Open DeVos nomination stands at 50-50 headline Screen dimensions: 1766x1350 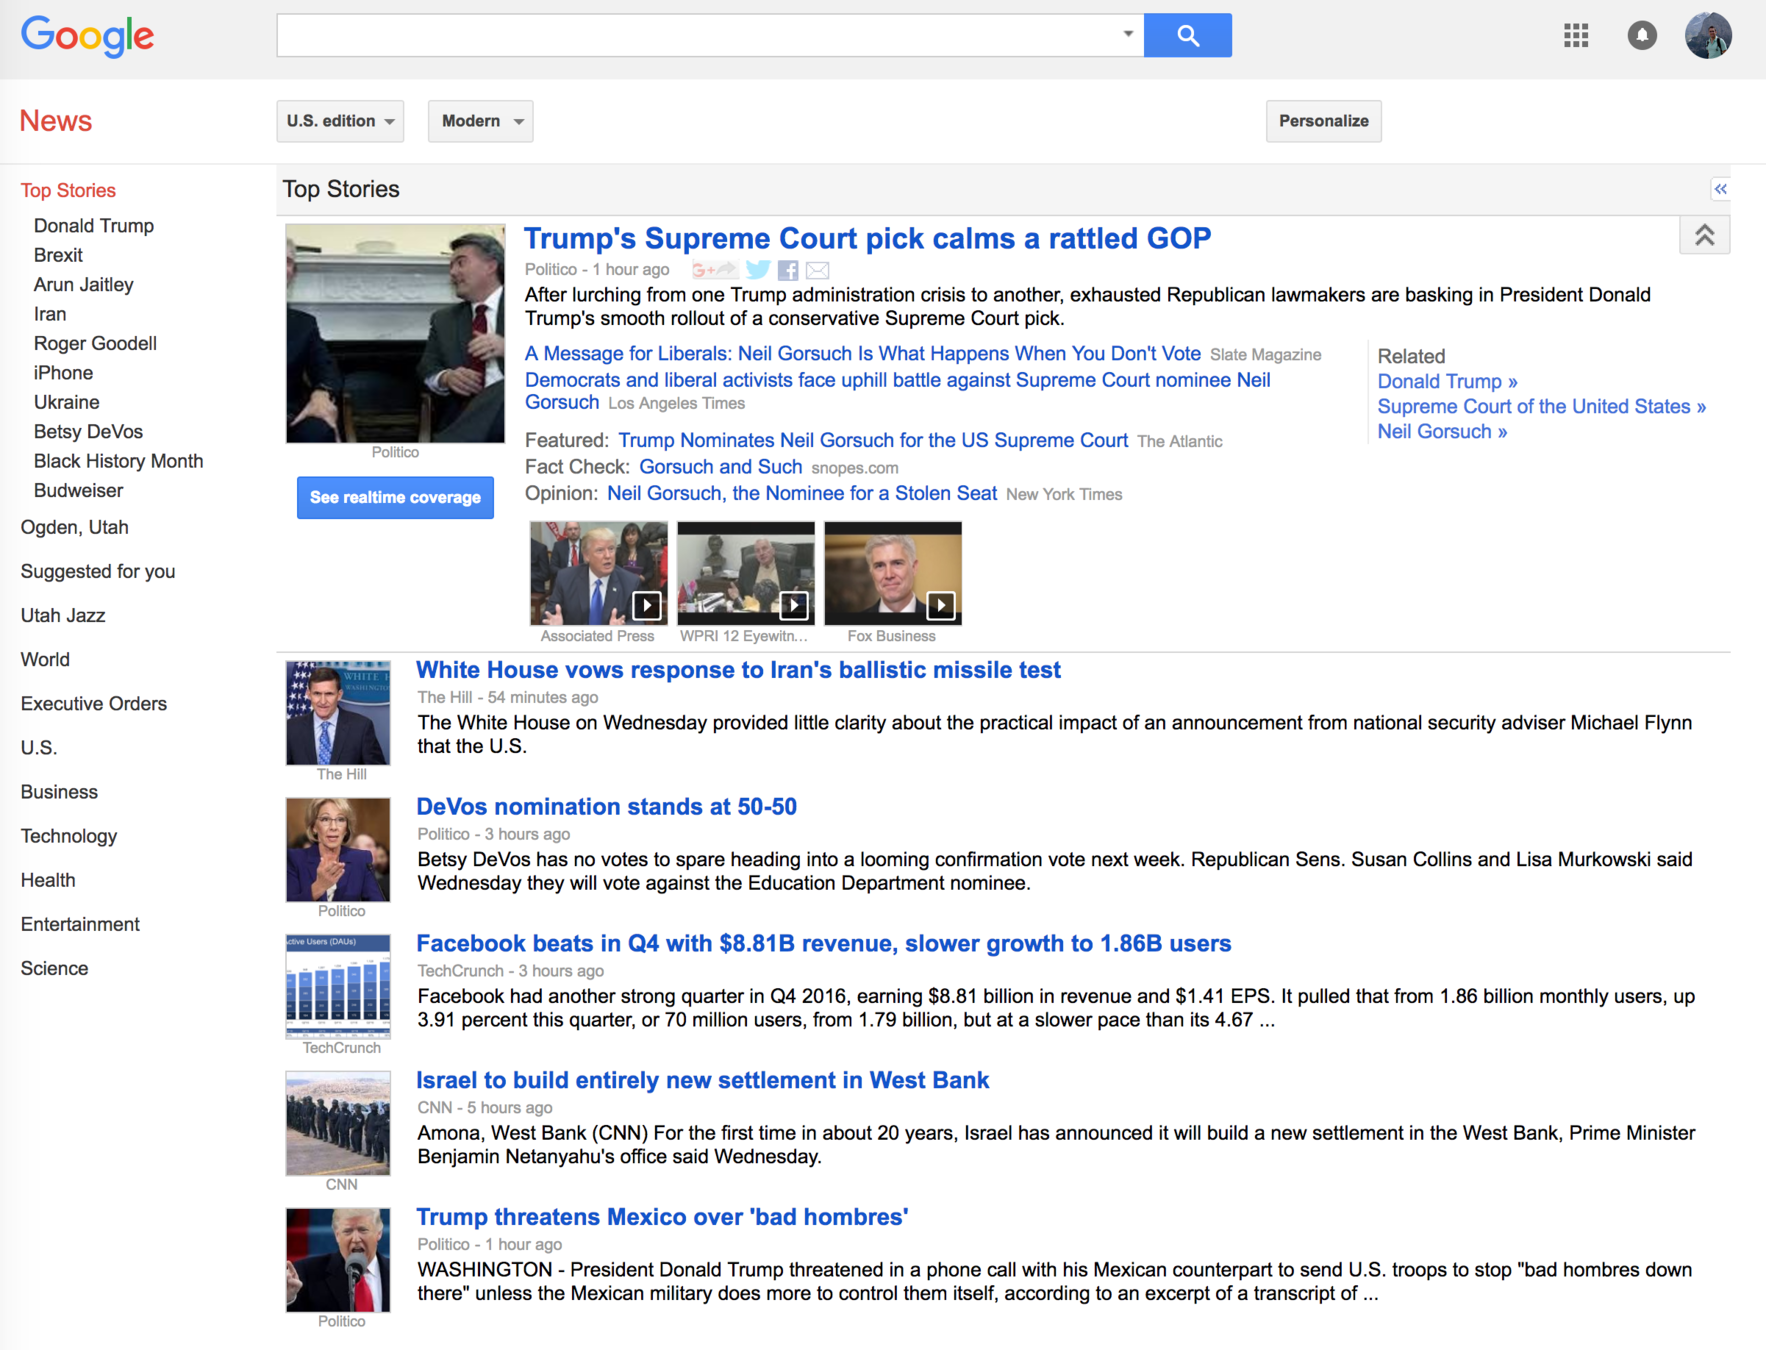pos(606,807)
